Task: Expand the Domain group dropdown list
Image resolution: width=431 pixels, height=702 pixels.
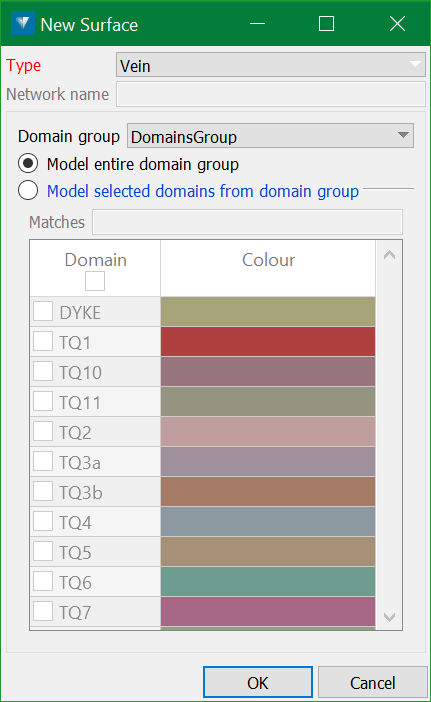Action: pos(270,136)
